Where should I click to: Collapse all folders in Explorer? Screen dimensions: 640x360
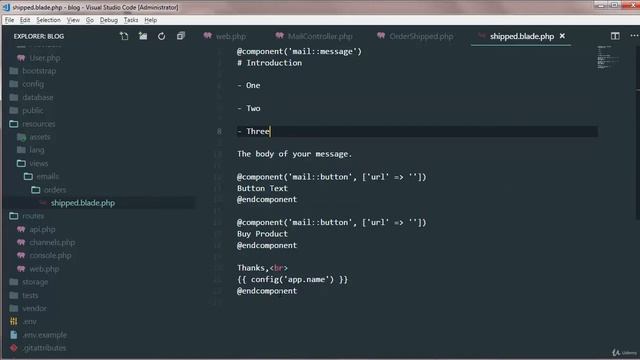pyautogui.click(x=180, y=36)
